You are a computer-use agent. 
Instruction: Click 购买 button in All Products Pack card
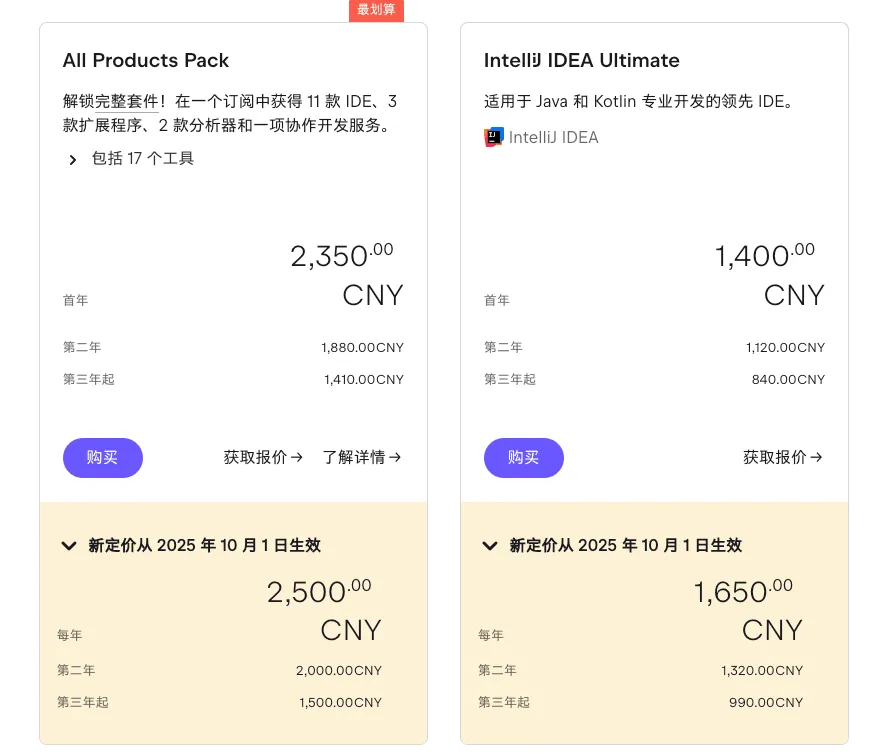pyautogui.click(x=102, y=458)
